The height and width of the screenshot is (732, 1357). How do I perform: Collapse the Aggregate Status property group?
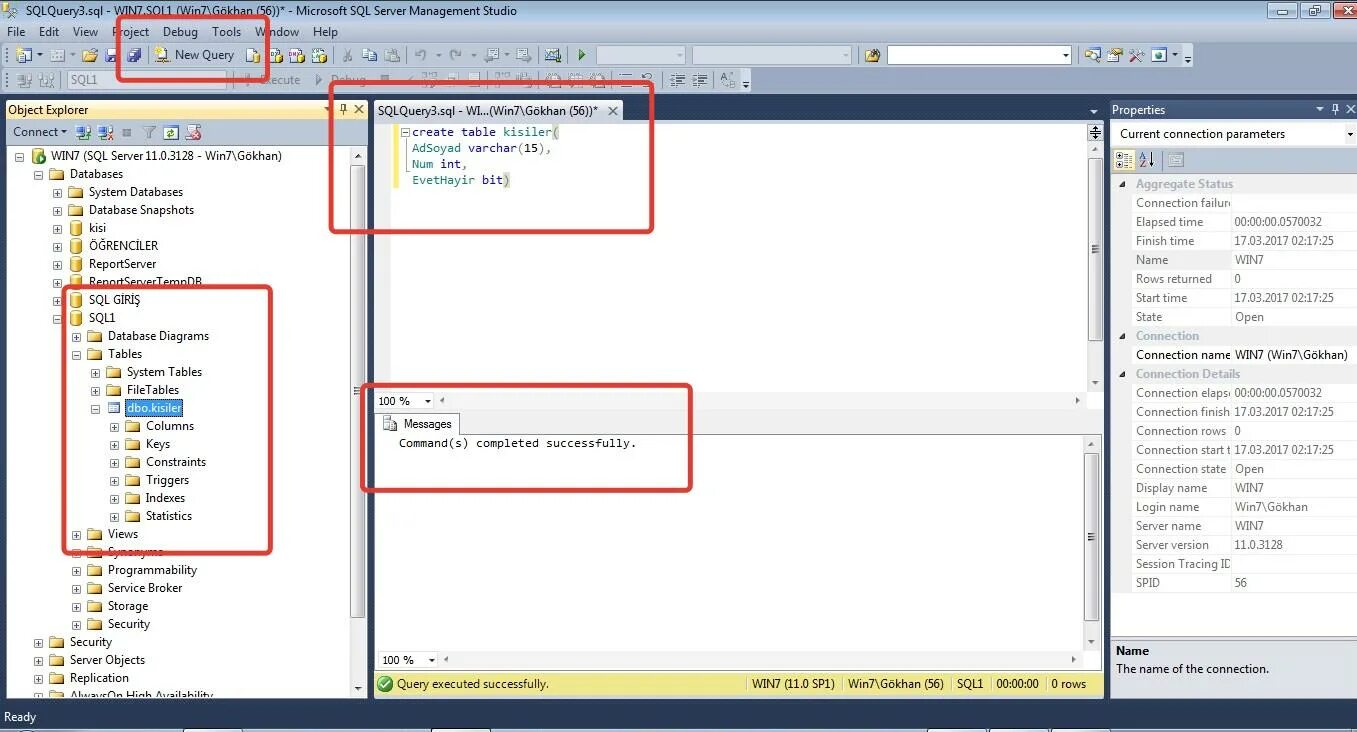pos(1122,184)
